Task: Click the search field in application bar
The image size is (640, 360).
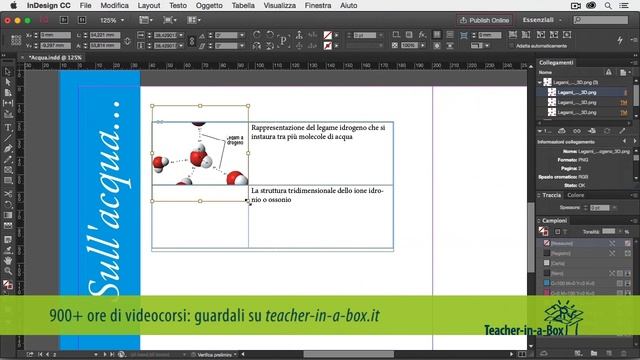Action: 600,20
